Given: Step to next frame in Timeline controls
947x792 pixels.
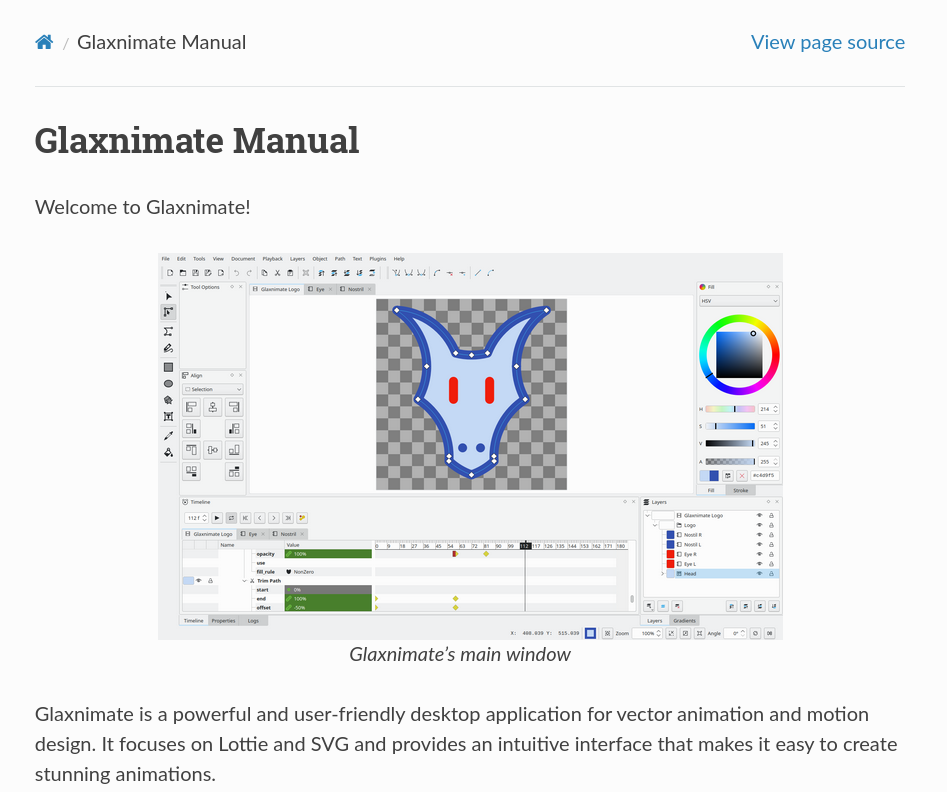Looking at the screenshot, I should click(x=274, y=518).
